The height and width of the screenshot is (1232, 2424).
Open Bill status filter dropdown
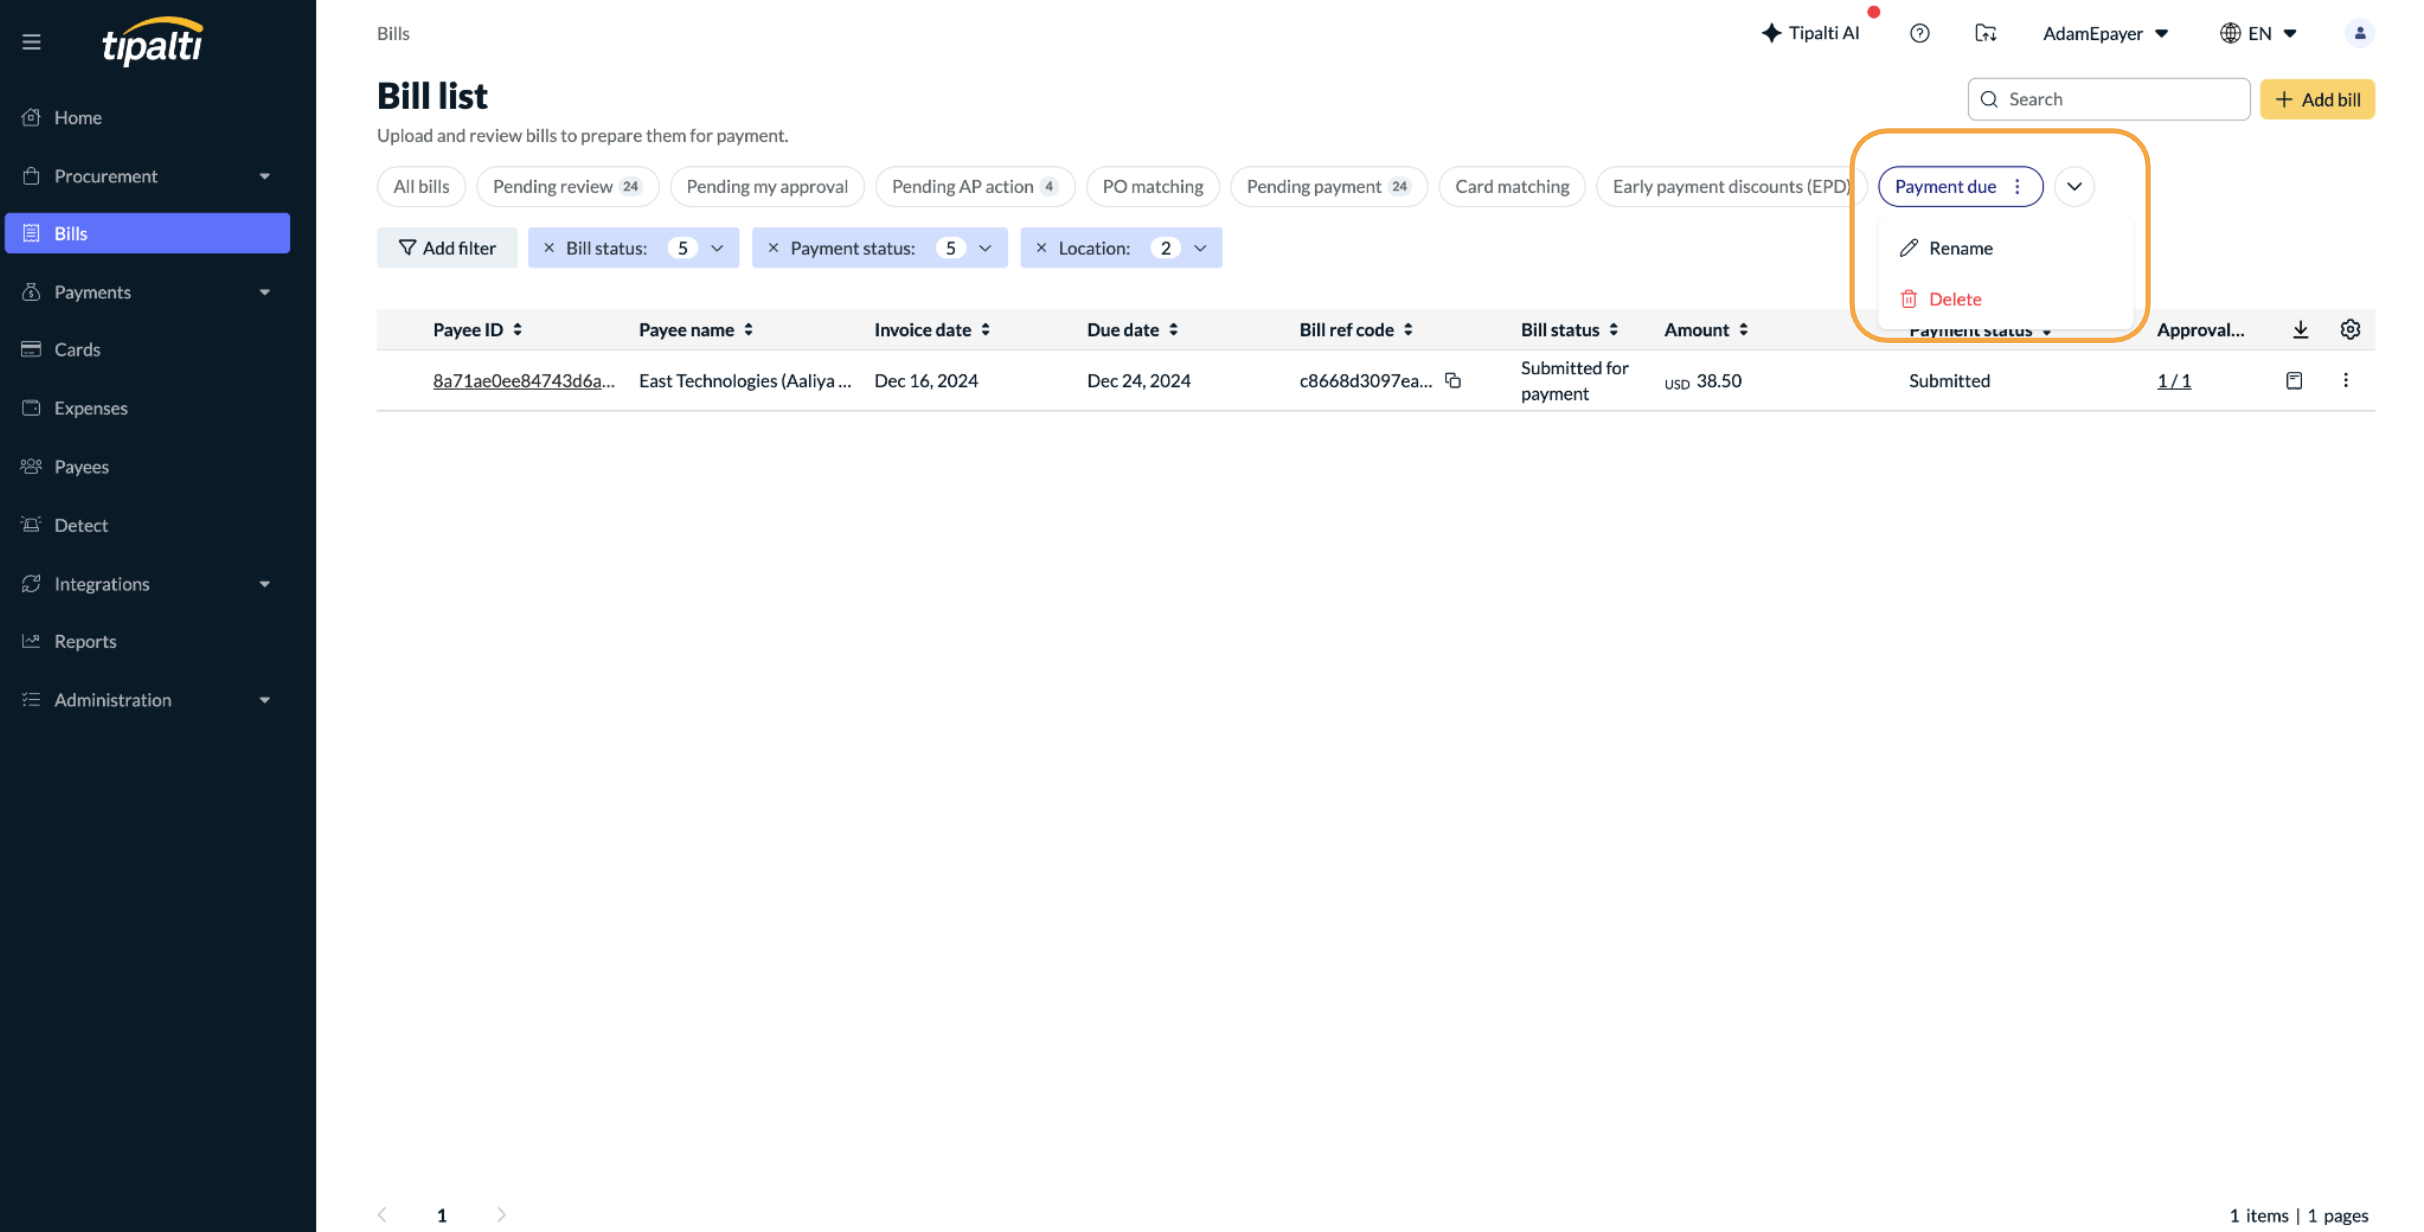point(717,248)
